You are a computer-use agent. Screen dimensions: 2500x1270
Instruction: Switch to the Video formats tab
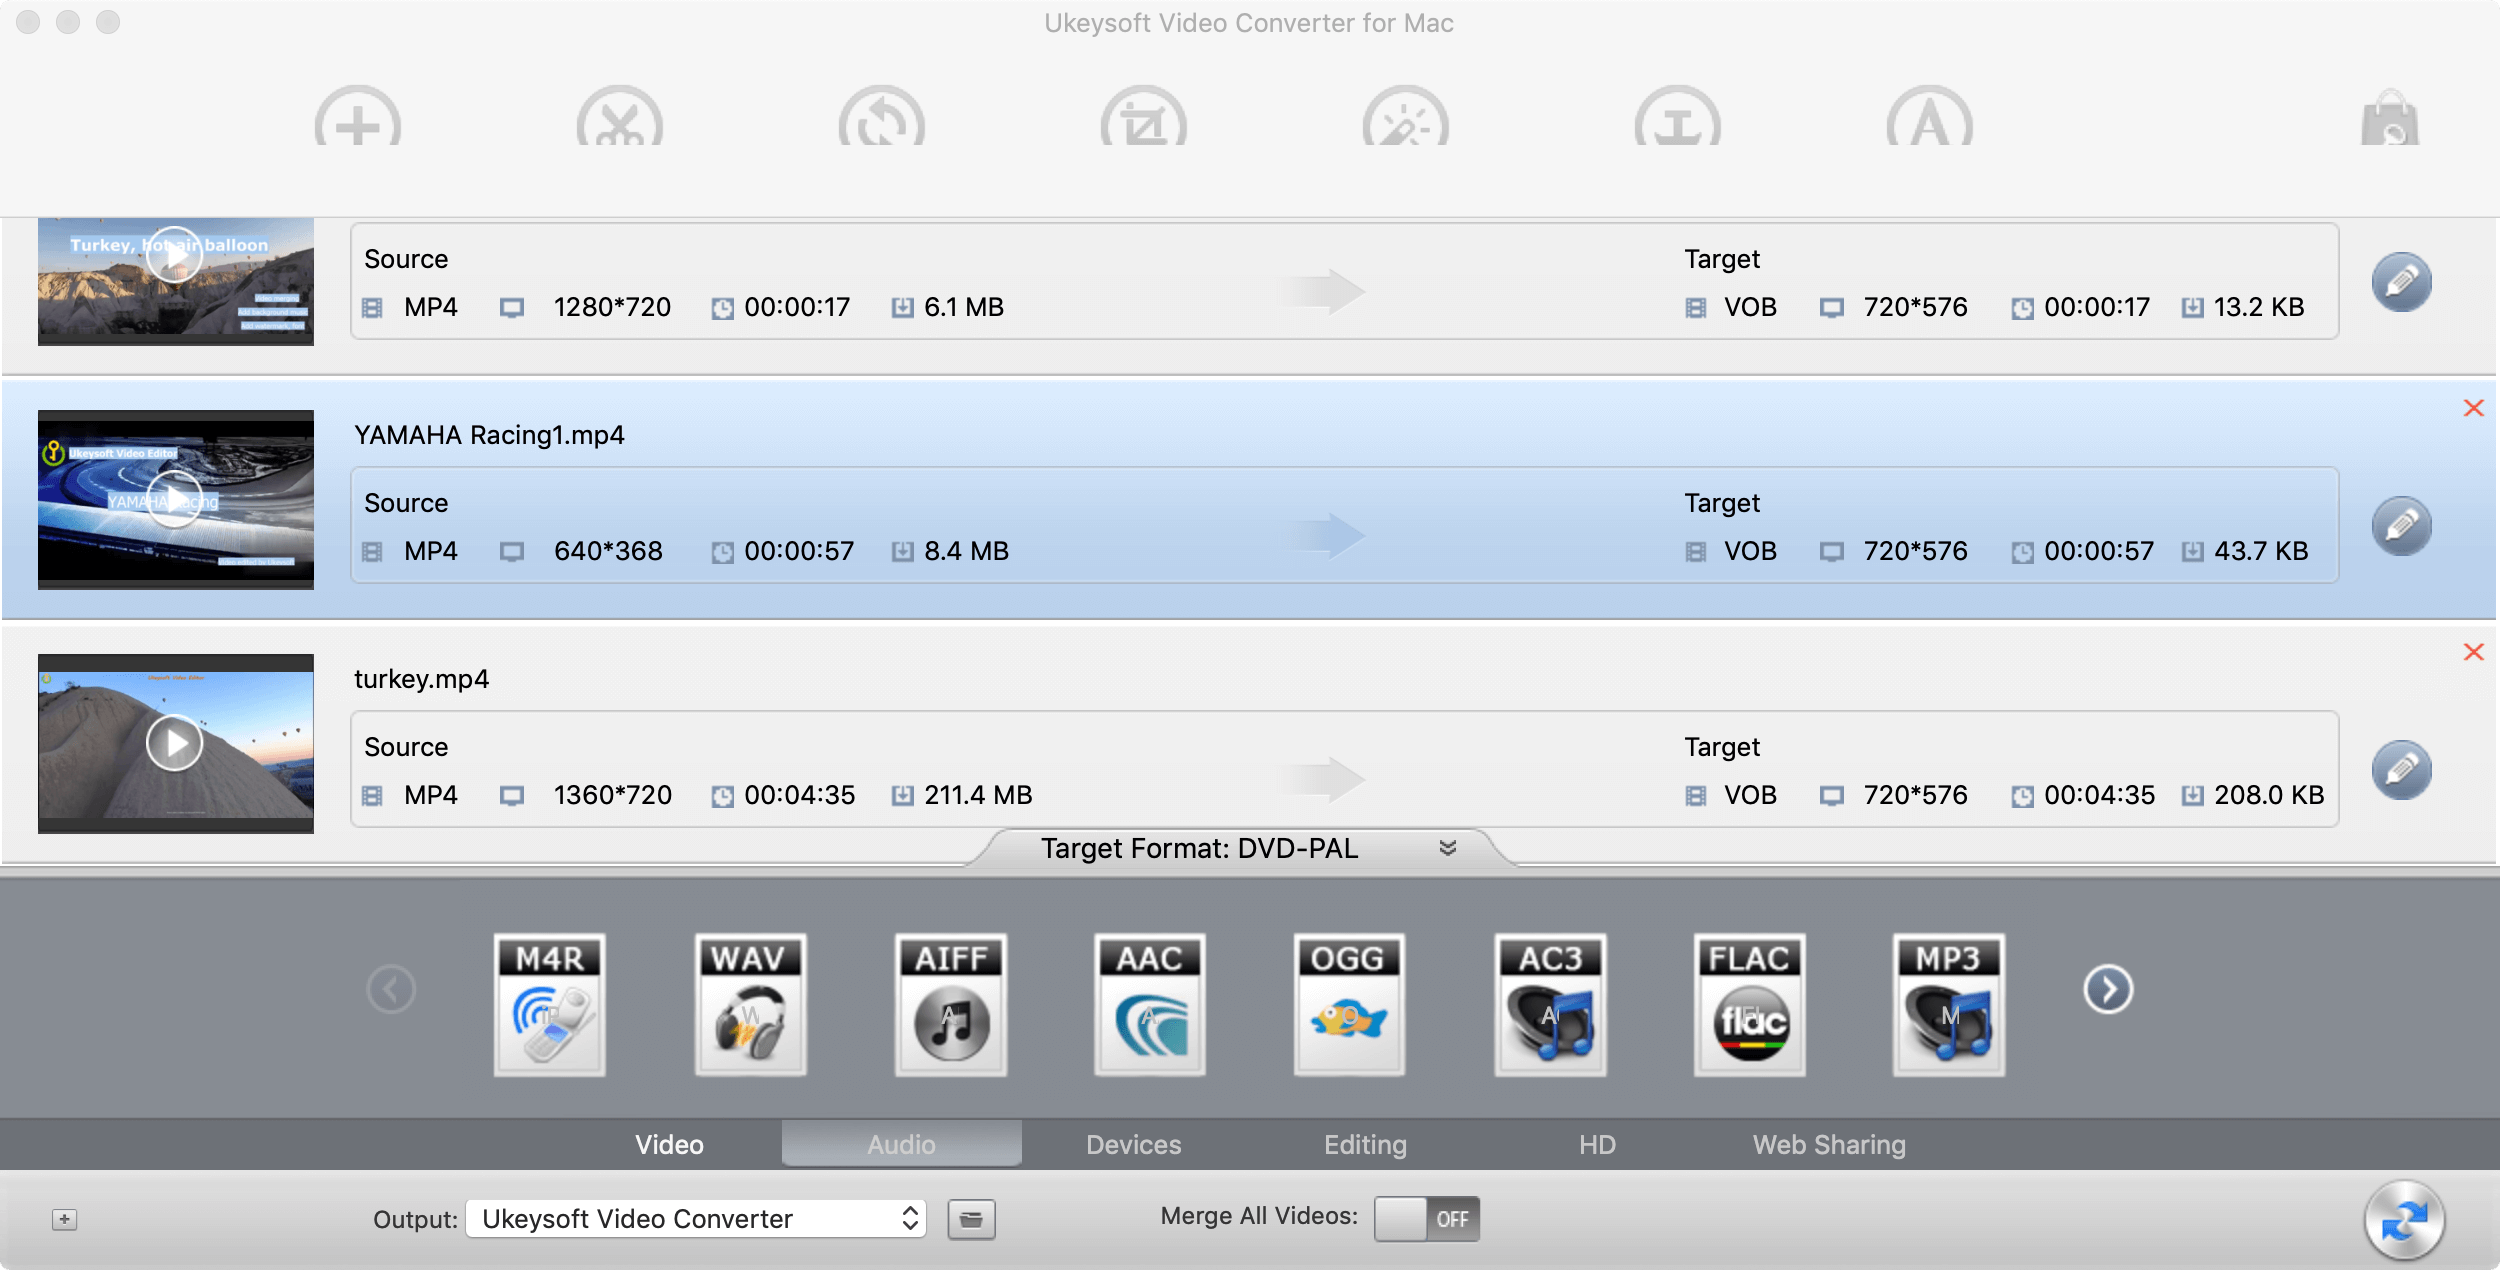point(669,1144)
